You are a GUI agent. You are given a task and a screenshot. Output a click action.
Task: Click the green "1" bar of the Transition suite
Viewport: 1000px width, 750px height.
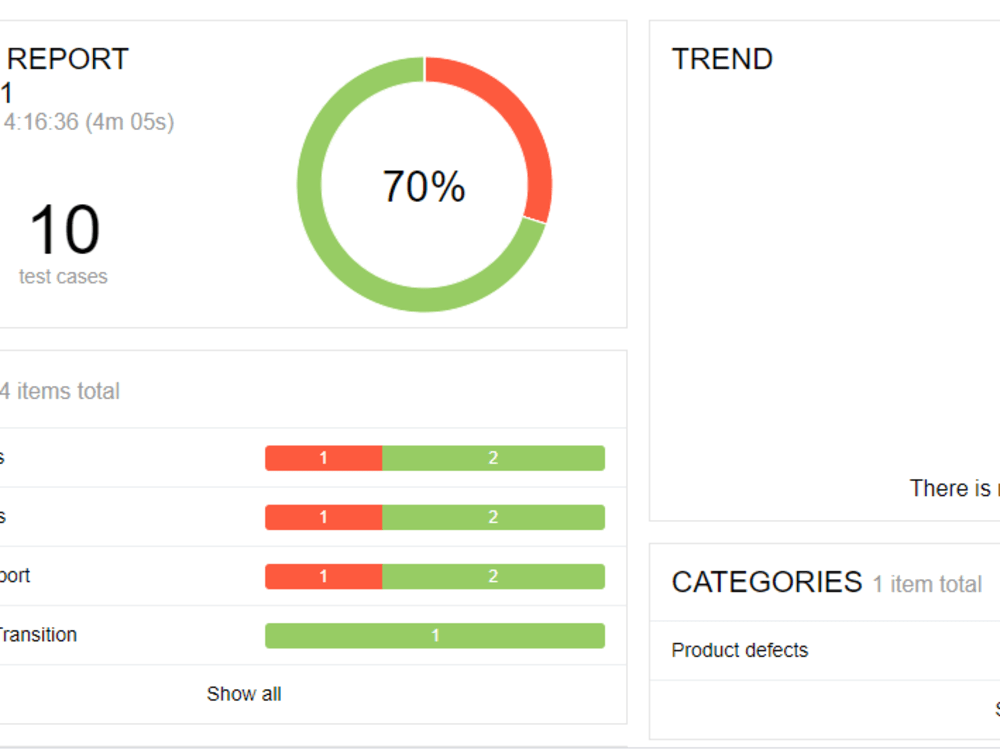[x=434, y=635]
